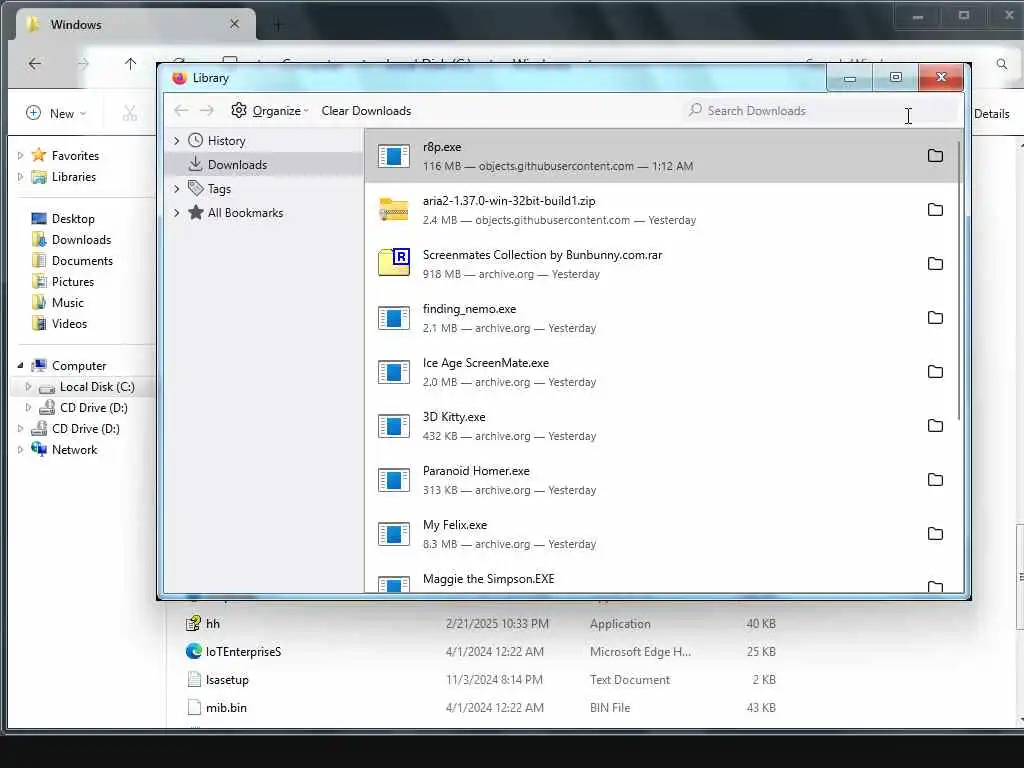Viewport: 1024px width, 768px height.
Task: Click Details button in Explorer
Action: tap(991, 114)
